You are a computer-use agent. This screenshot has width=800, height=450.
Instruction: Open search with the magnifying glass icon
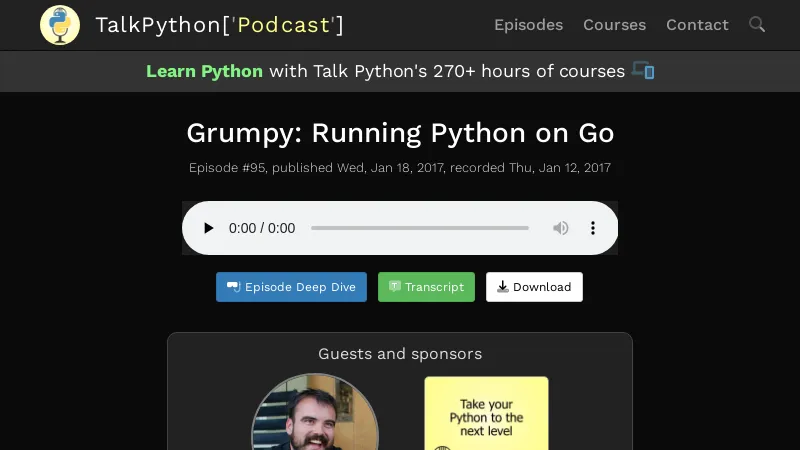[757, 25]
